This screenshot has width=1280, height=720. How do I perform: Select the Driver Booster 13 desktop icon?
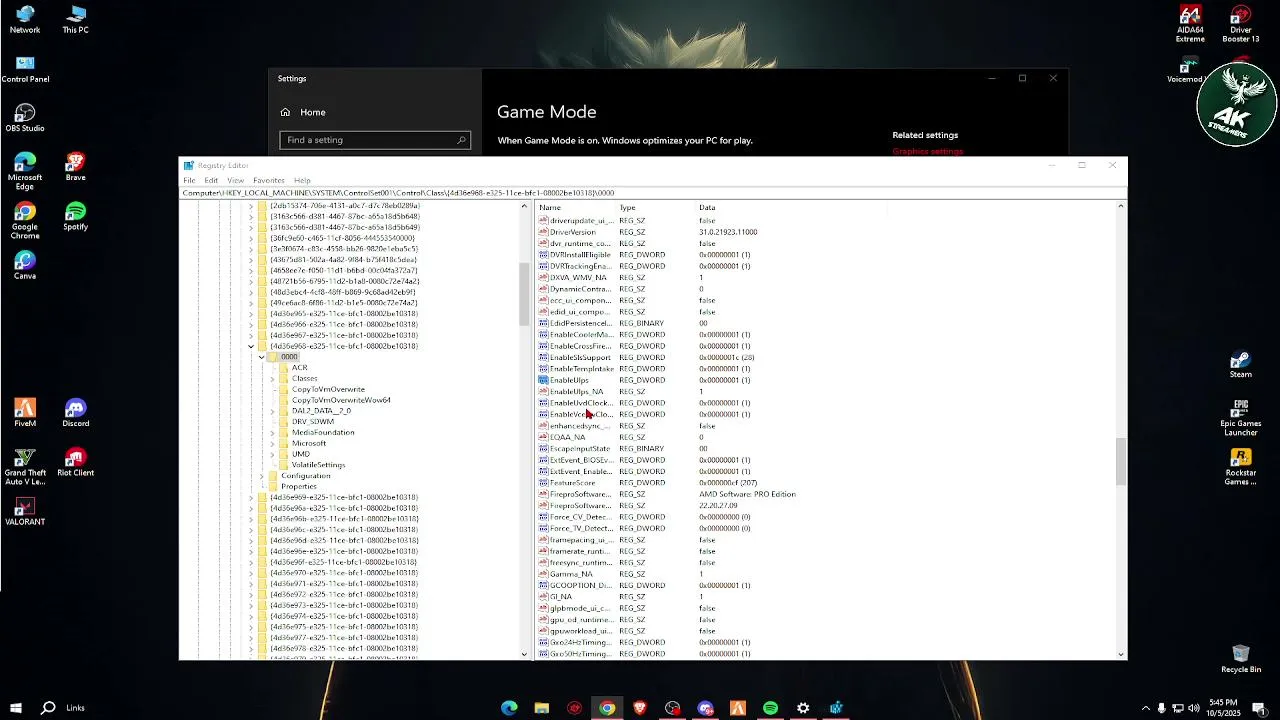coord(1241,24)
